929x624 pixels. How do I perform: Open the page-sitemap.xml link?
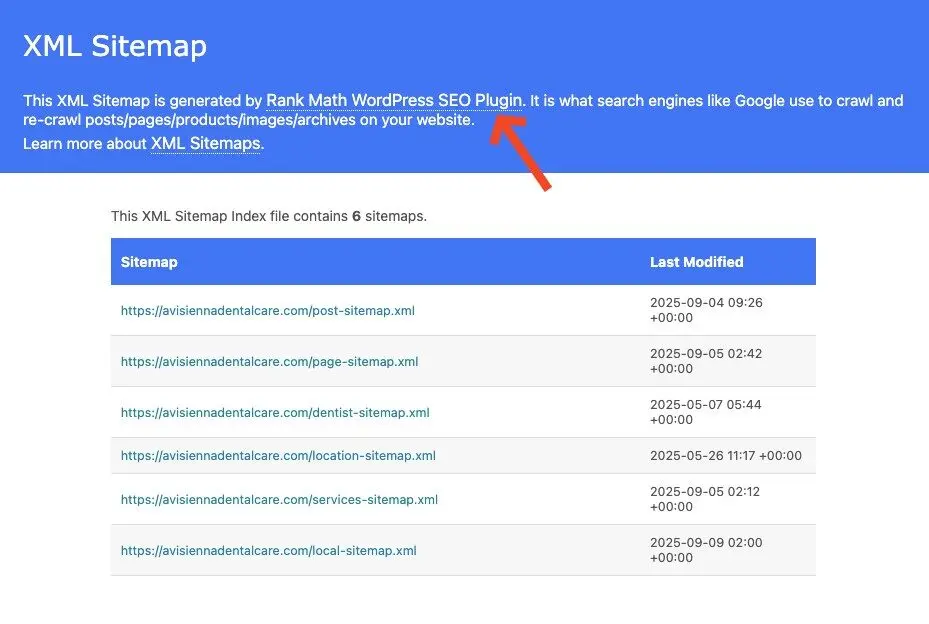click(x=270, y=361)
